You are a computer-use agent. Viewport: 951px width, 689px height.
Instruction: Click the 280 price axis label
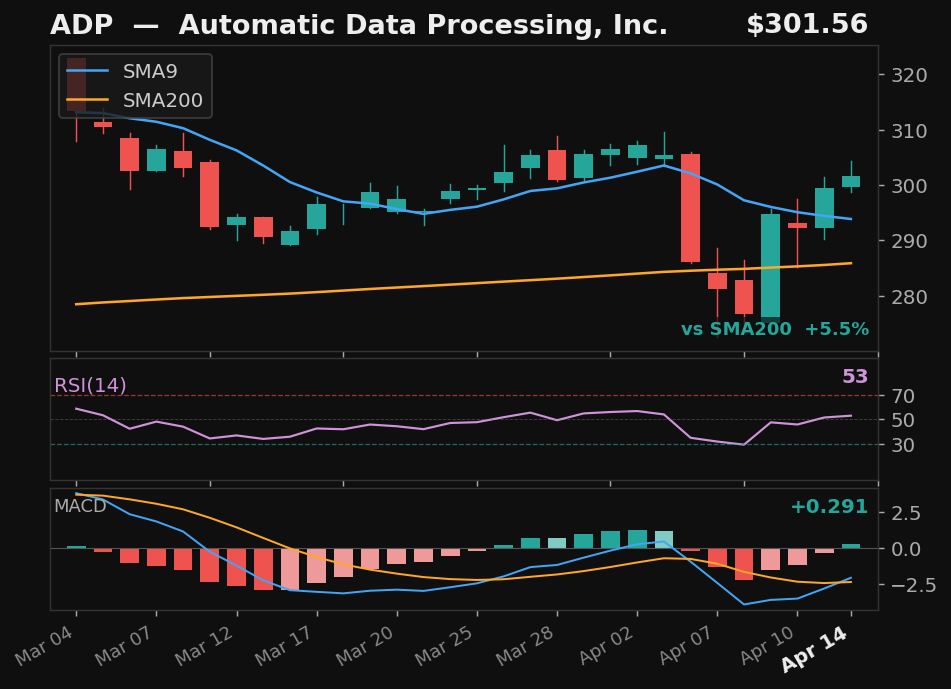(x=909, y=297)
